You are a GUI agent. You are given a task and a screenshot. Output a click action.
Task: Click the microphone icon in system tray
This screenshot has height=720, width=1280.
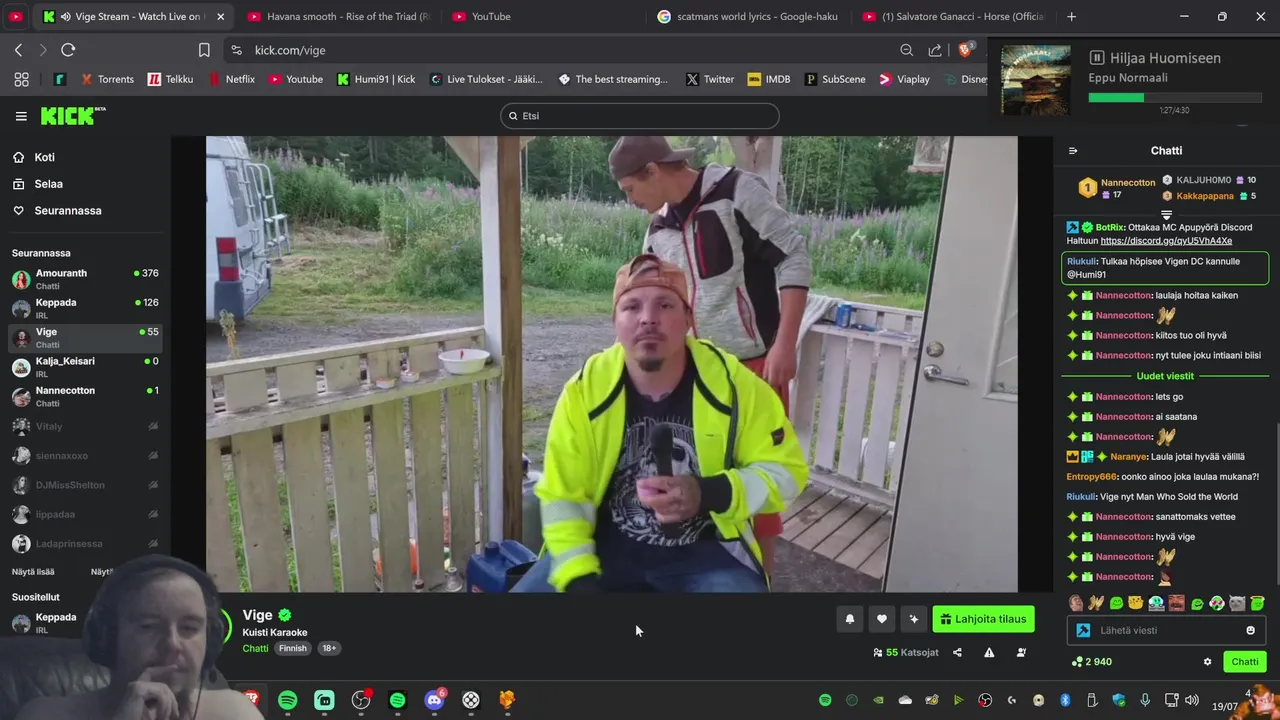pos(1145,700)
